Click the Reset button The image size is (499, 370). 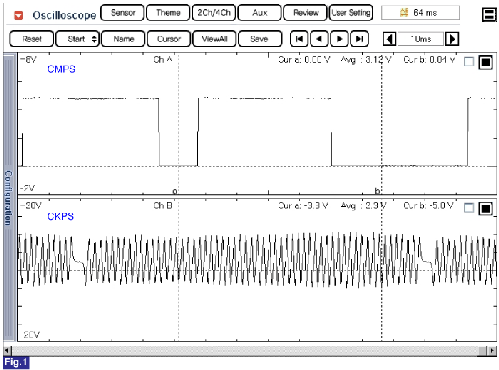point(32,39)
